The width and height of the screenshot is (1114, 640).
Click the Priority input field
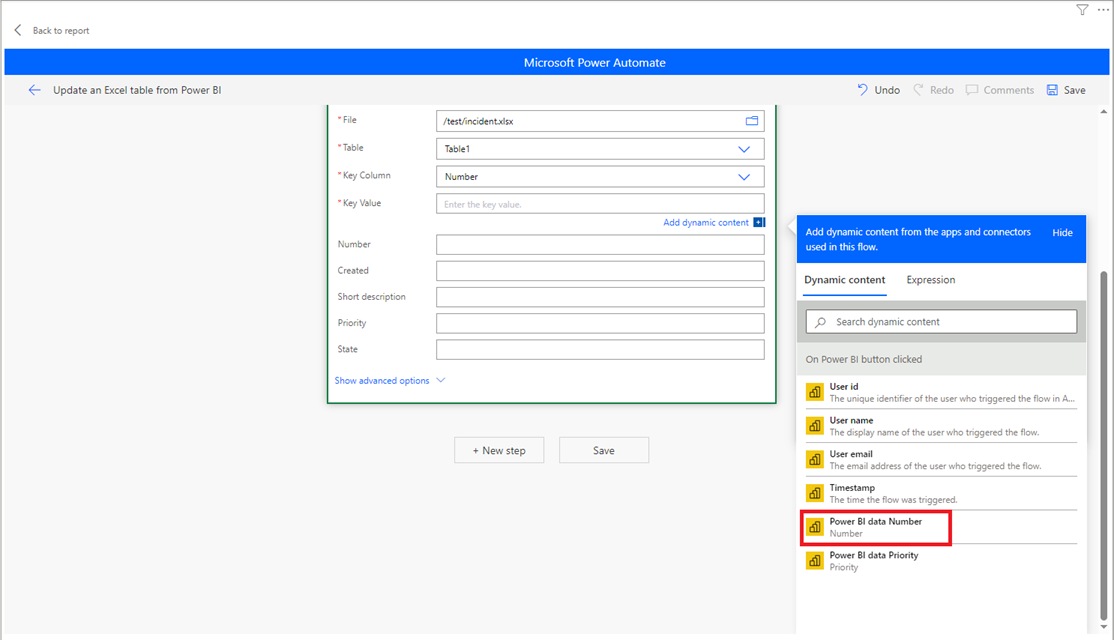coord(600,323)
